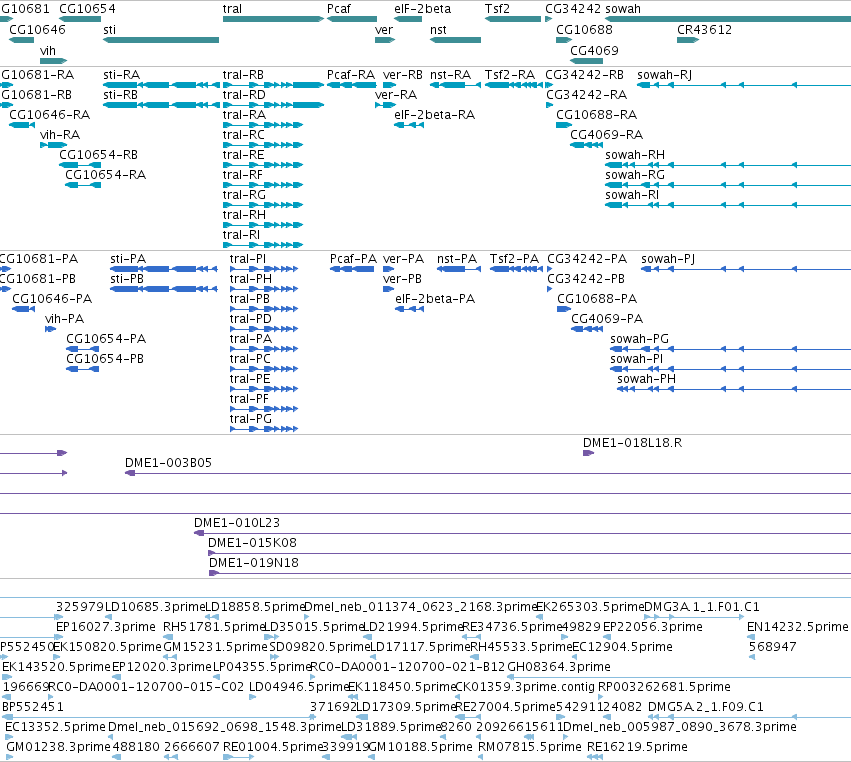
Task: Select EST RM07815.5prime
Action: click(x=529, y=747)
